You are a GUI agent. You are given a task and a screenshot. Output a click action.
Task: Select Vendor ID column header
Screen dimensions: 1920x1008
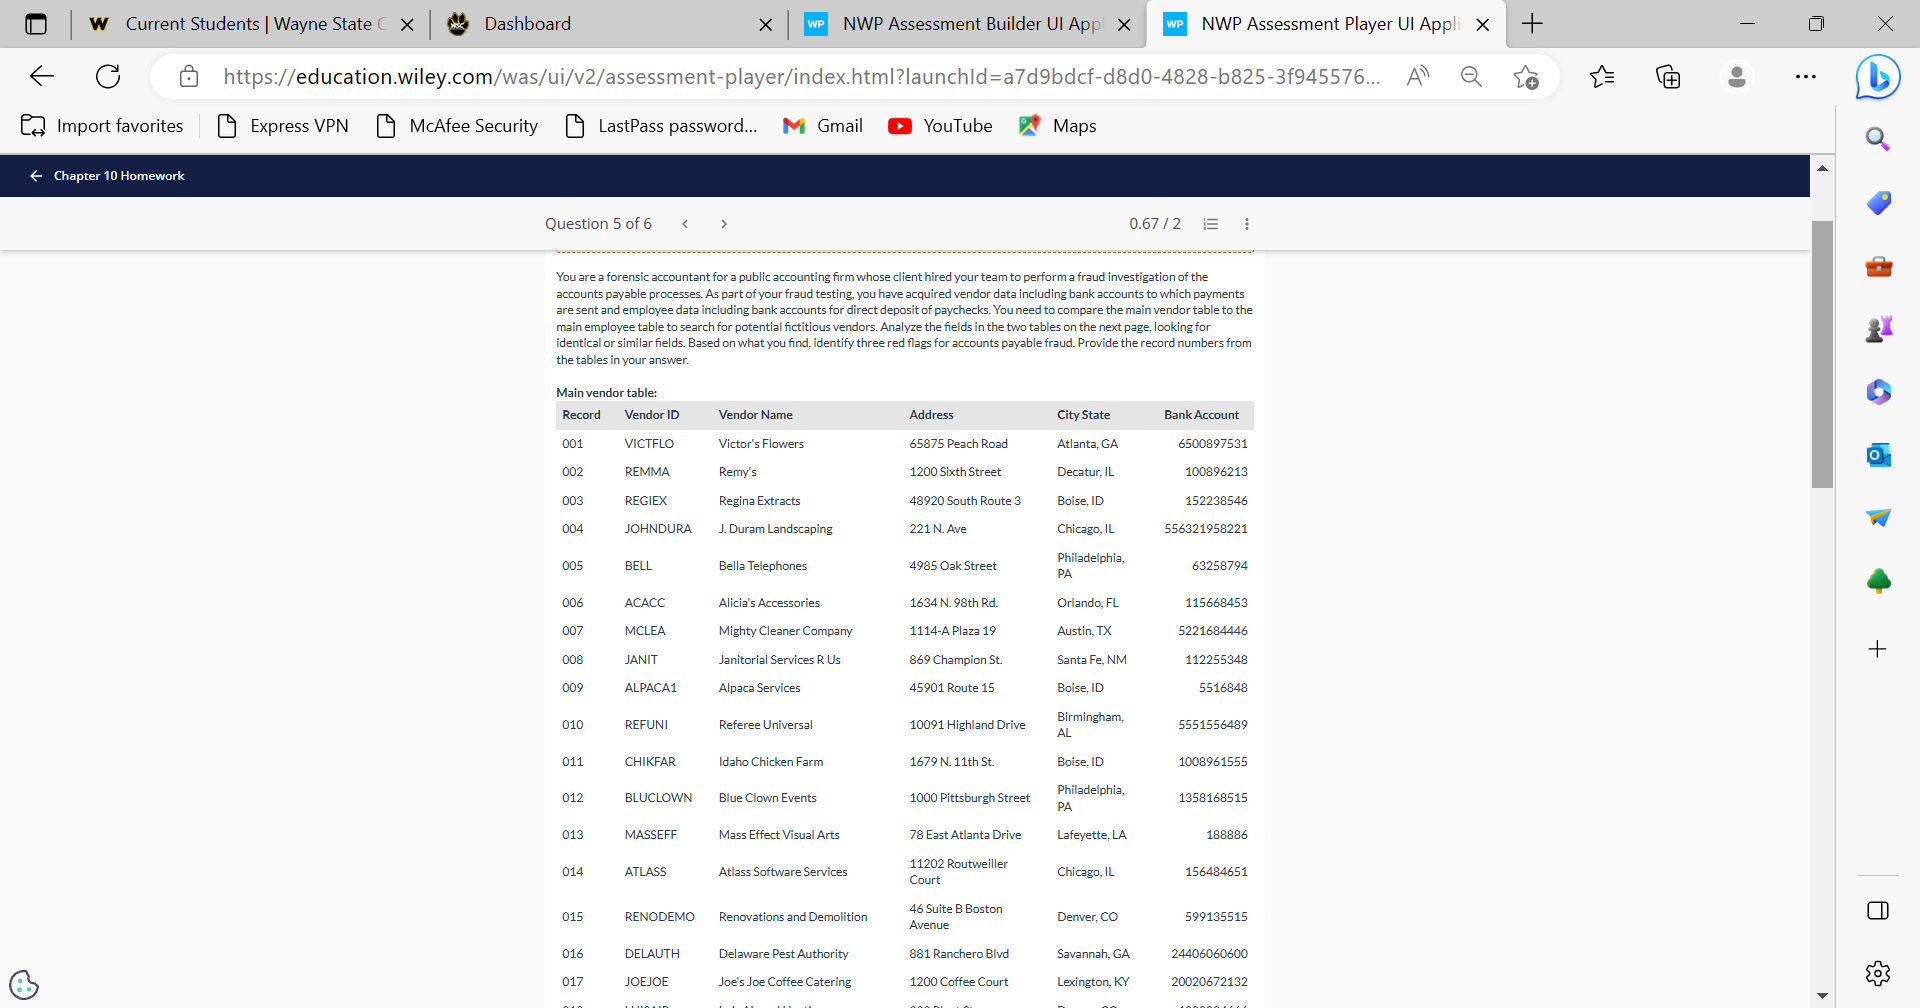652,415
